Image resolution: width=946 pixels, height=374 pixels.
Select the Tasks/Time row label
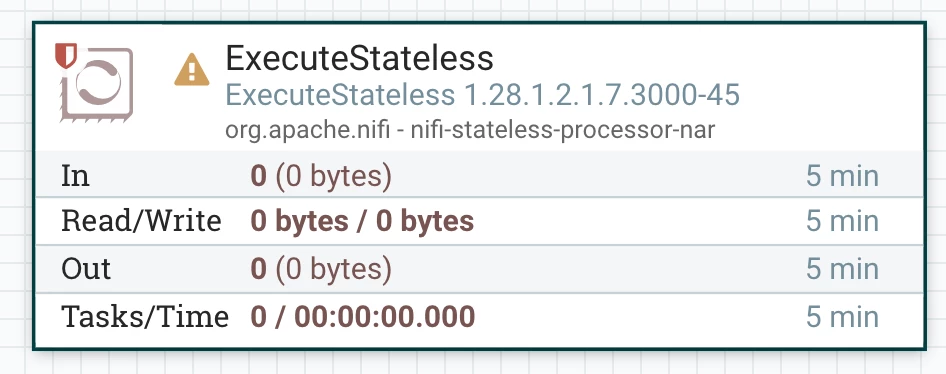click(x=145, y=317)
